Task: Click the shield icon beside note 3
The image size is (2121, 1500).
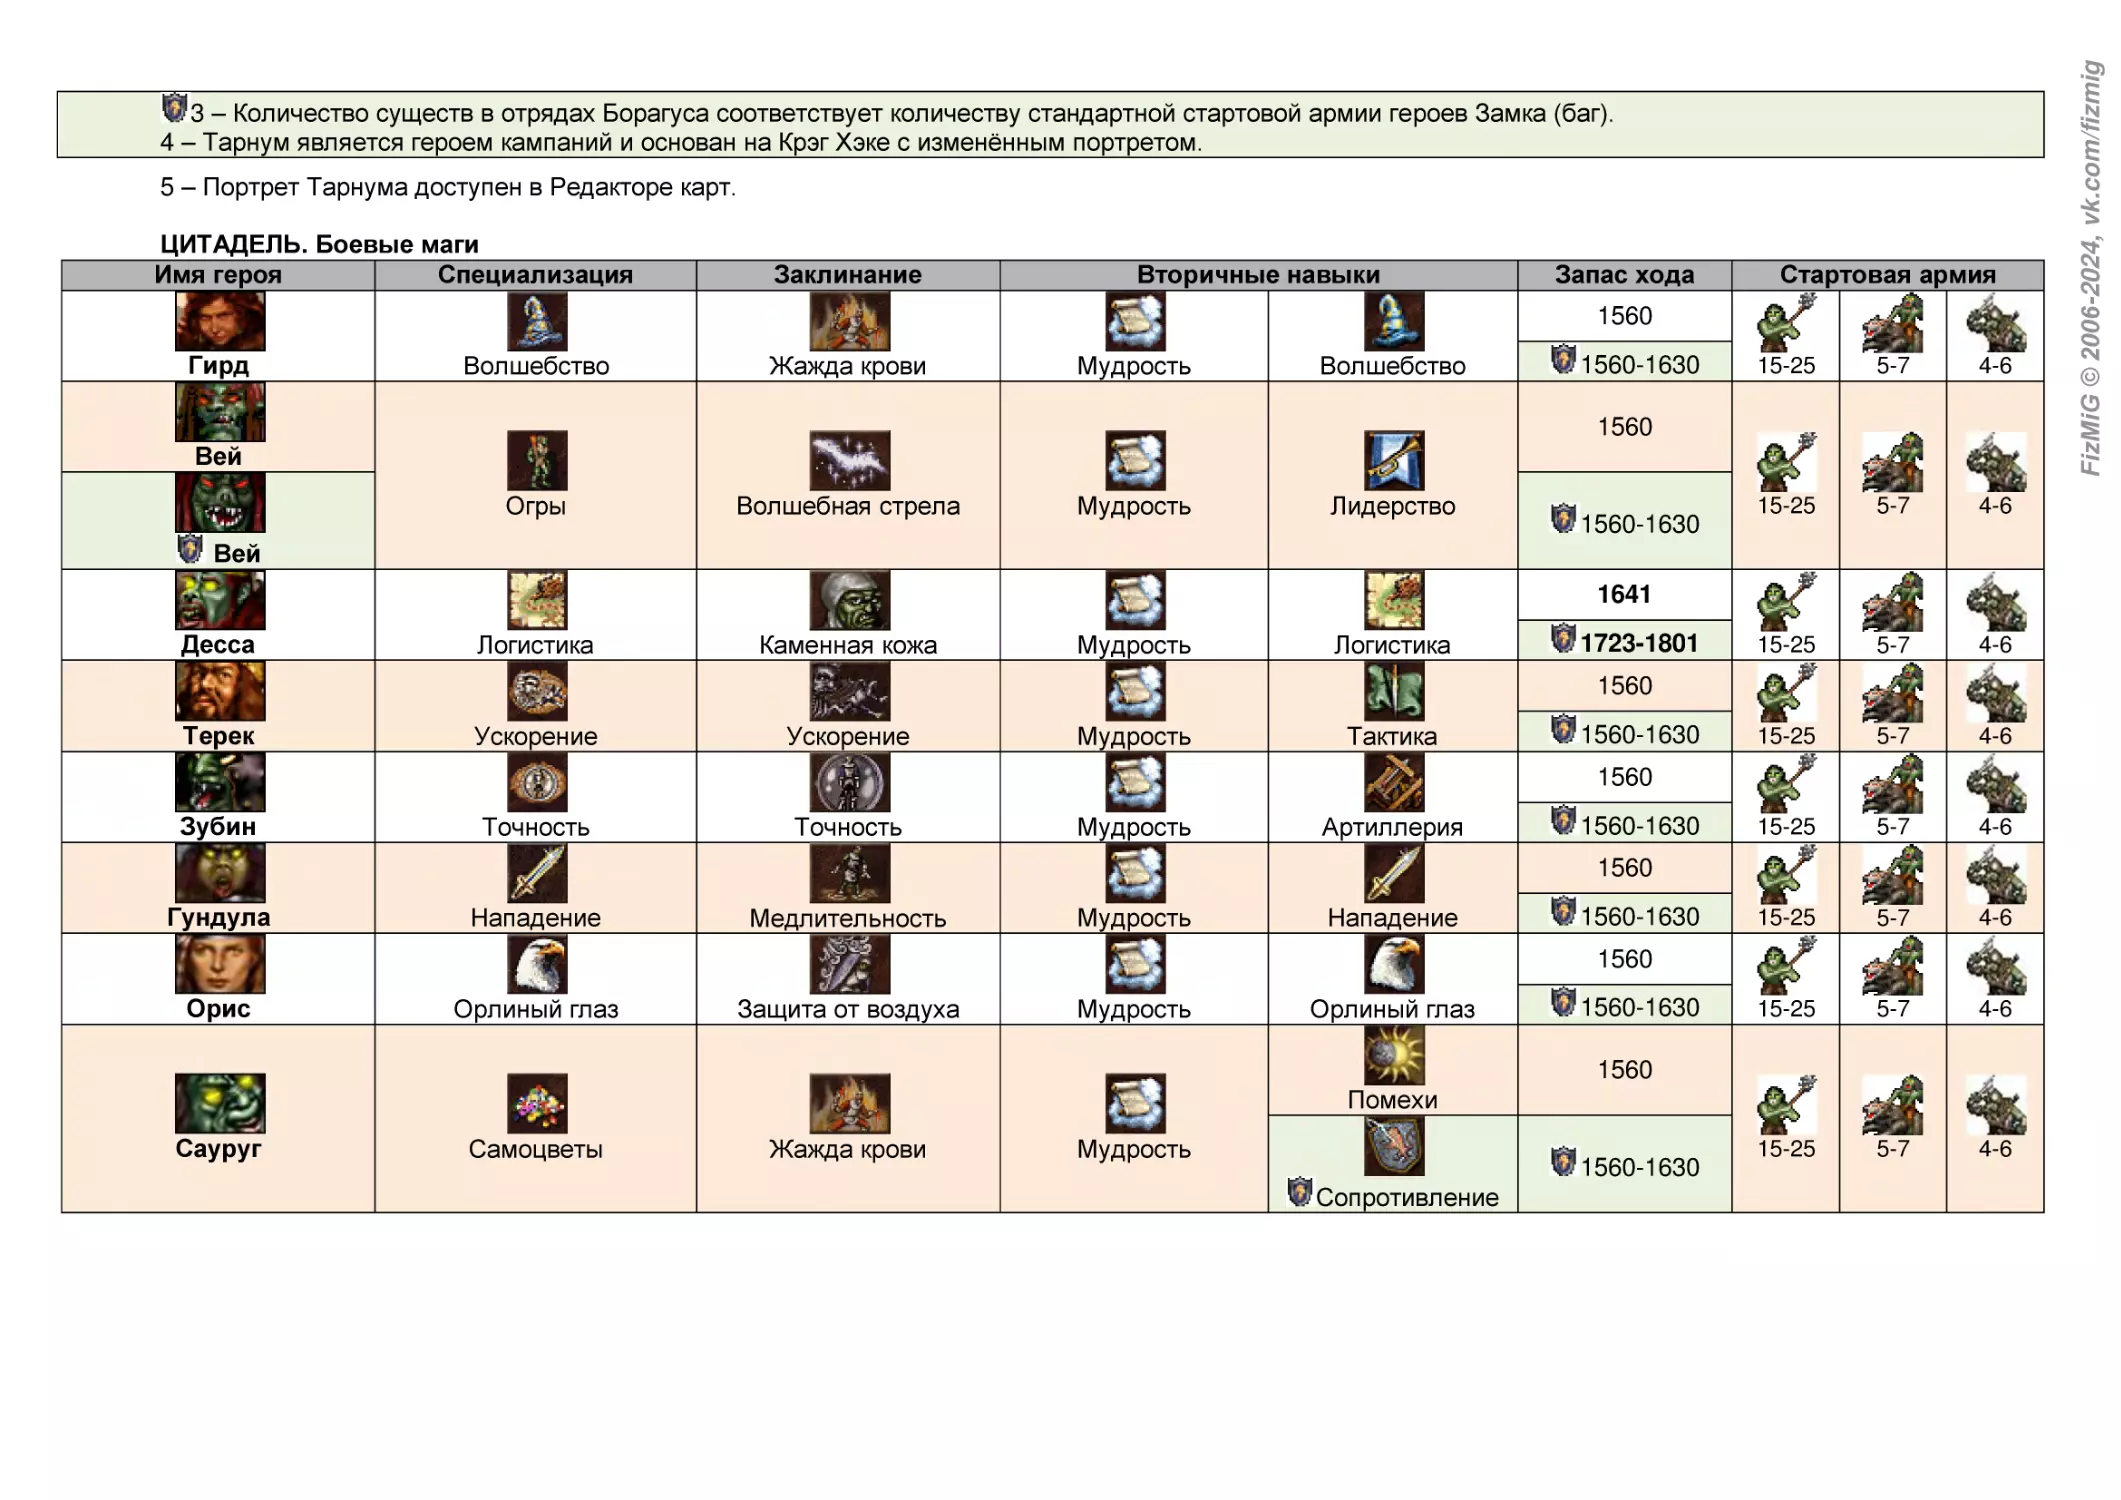Action: coord(174,106)
